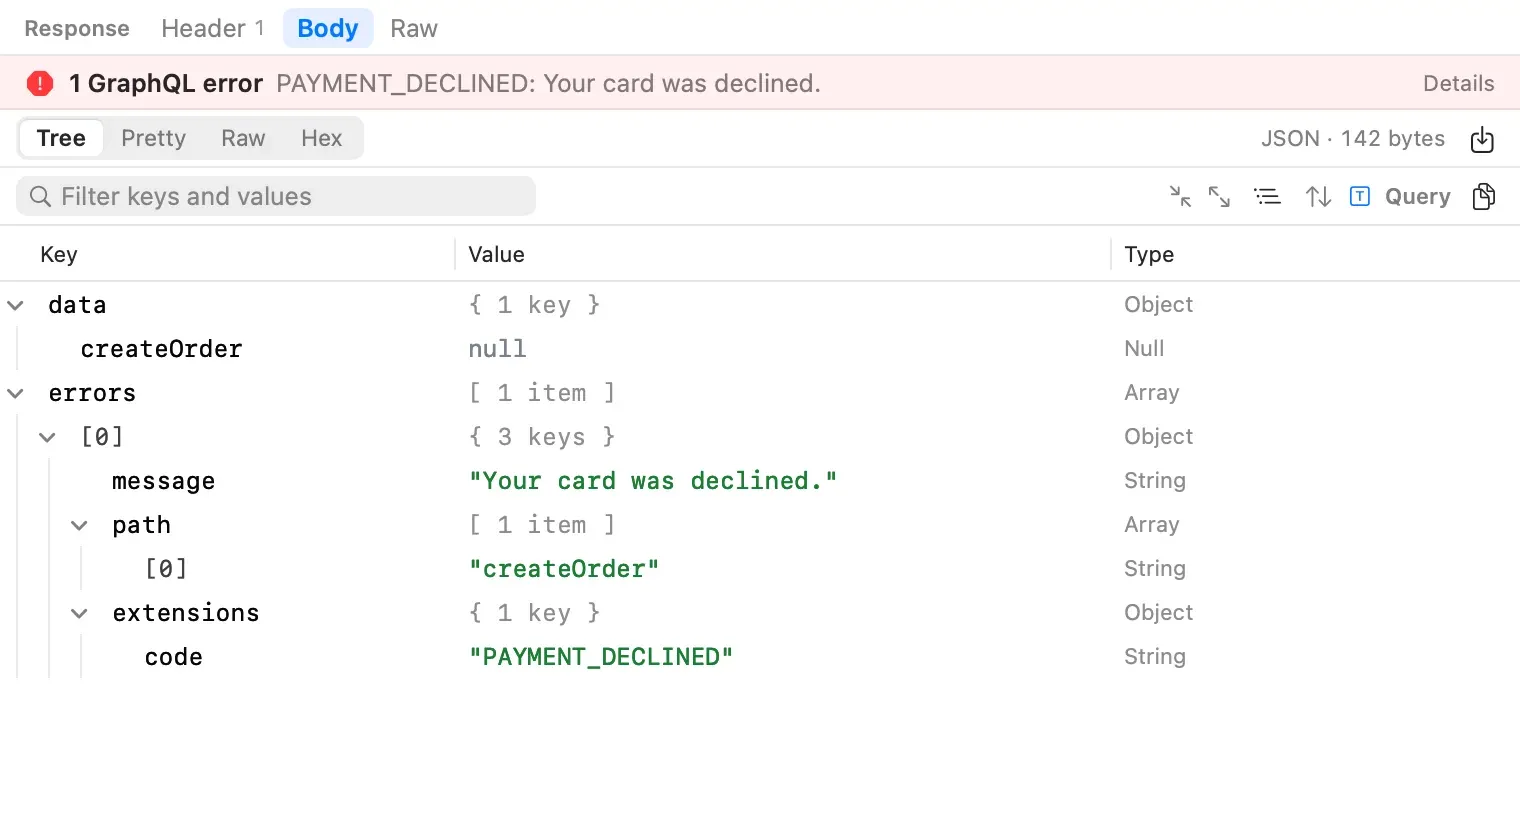
Task: Collapse the extensions object node
Action: 79,613
